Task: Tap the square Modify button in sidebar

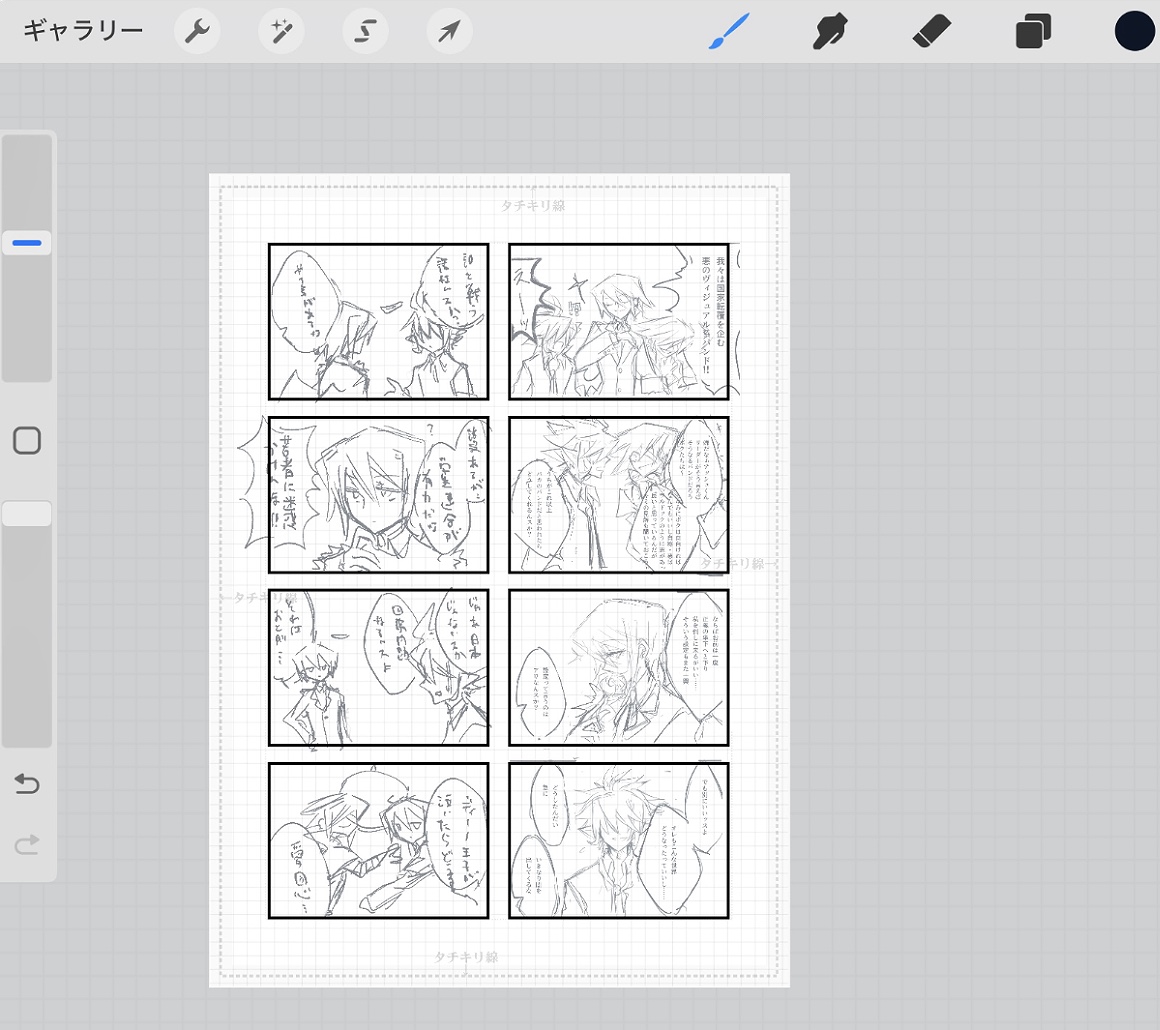Action: point(27,441)
